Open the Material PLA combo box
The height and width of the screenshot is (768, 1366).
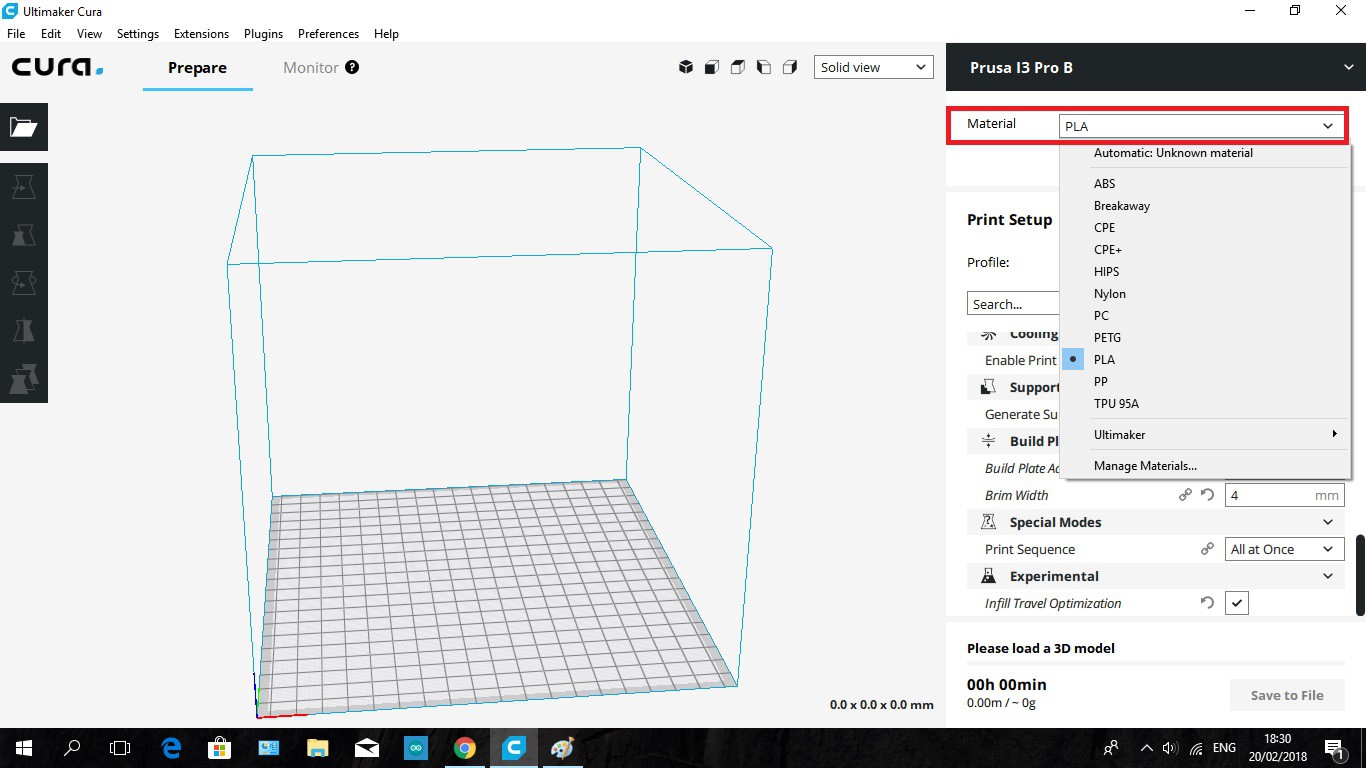pos(1201,126)
